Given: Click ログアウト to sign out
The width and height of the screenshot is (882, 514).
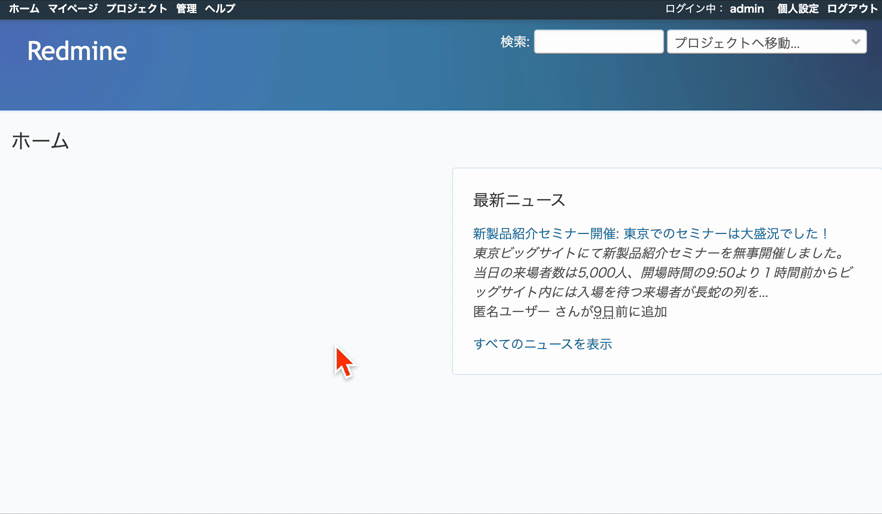Looking at the screenshot, I should pos(852,9).
